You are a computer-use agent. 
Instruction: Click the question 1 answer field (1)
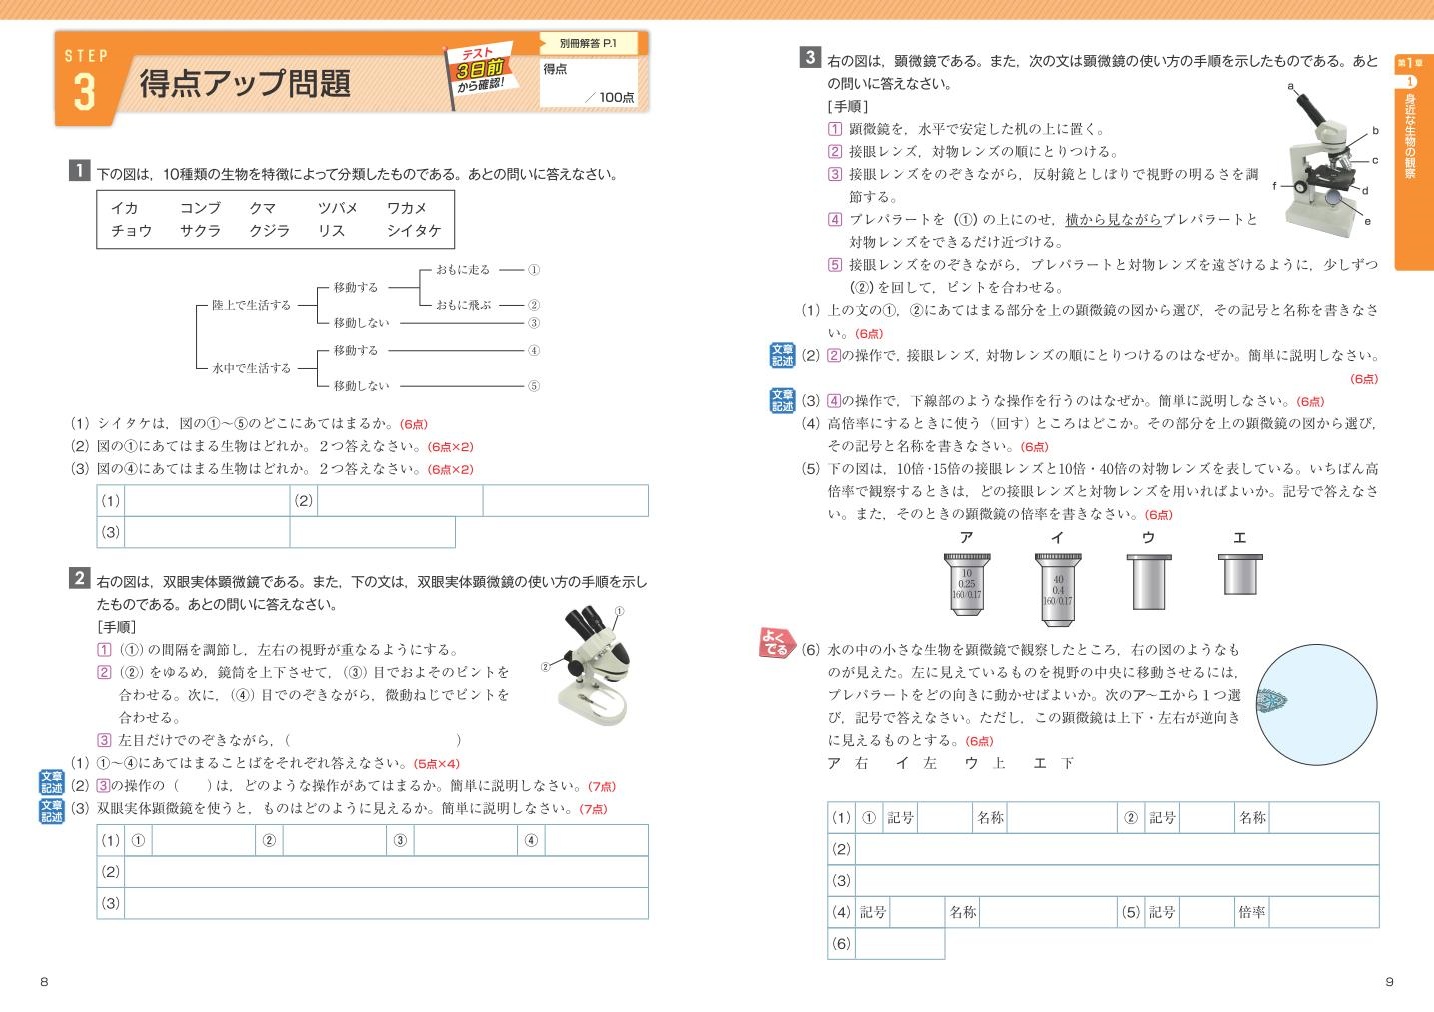pos(207,501)
